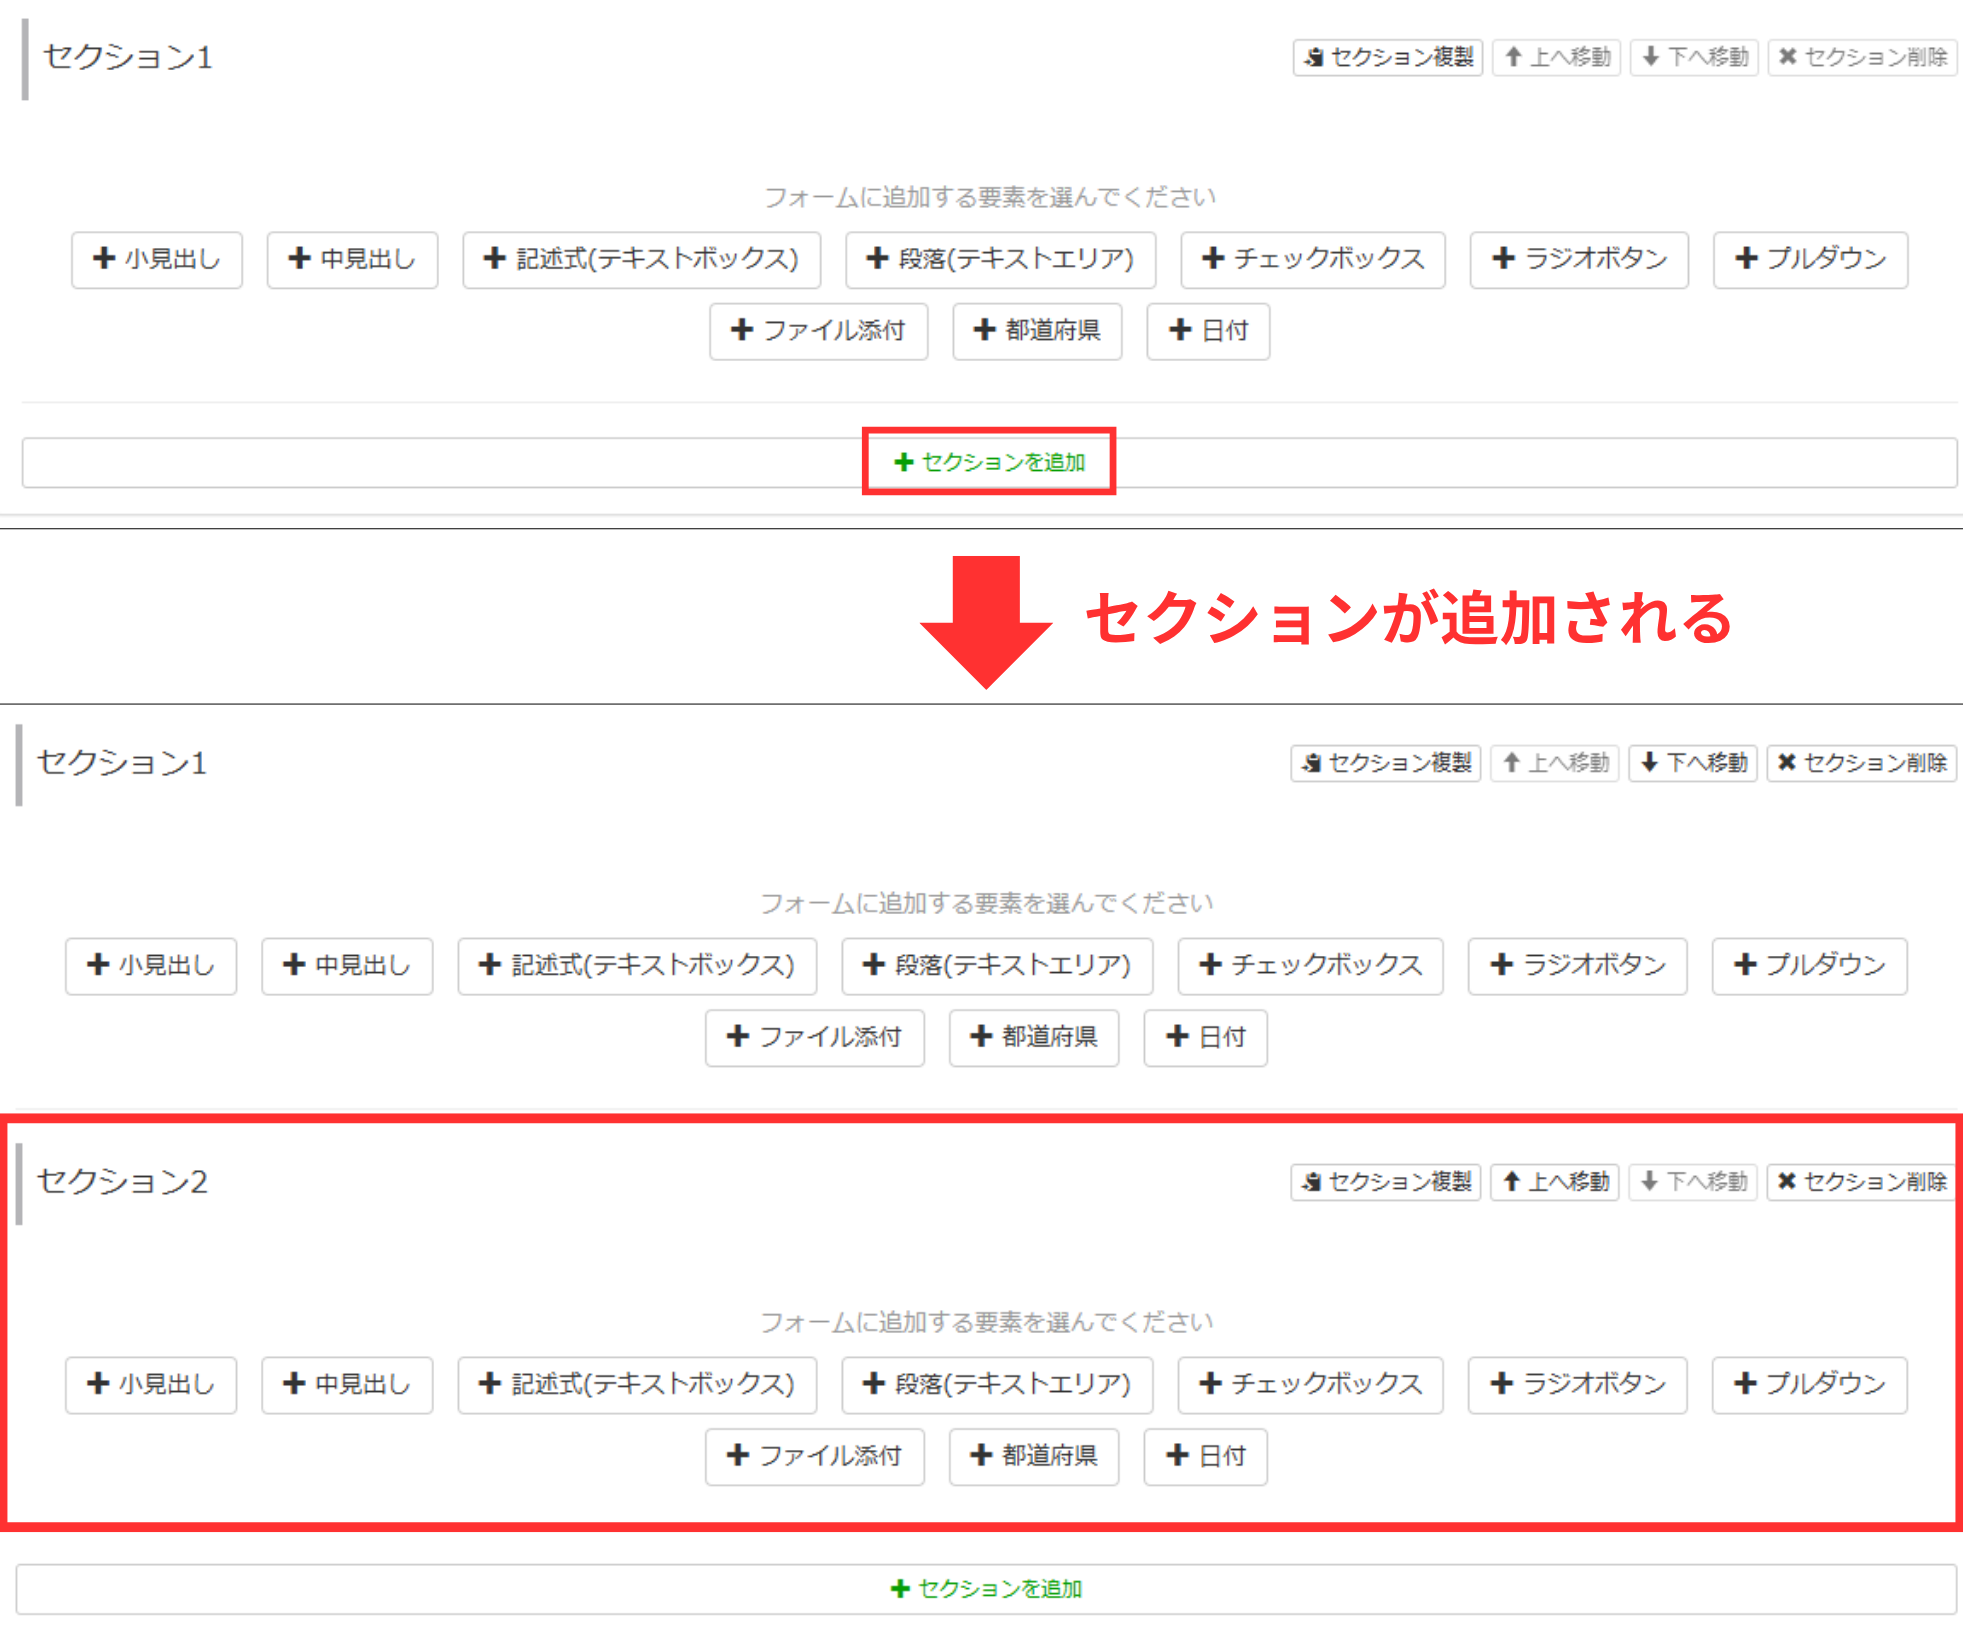Viewport: 1963px width, 1628px height.
Task: Click 下へ移動 for セクション1 above セクション2
Action: pyautogui.click(x=1693, y=763)
